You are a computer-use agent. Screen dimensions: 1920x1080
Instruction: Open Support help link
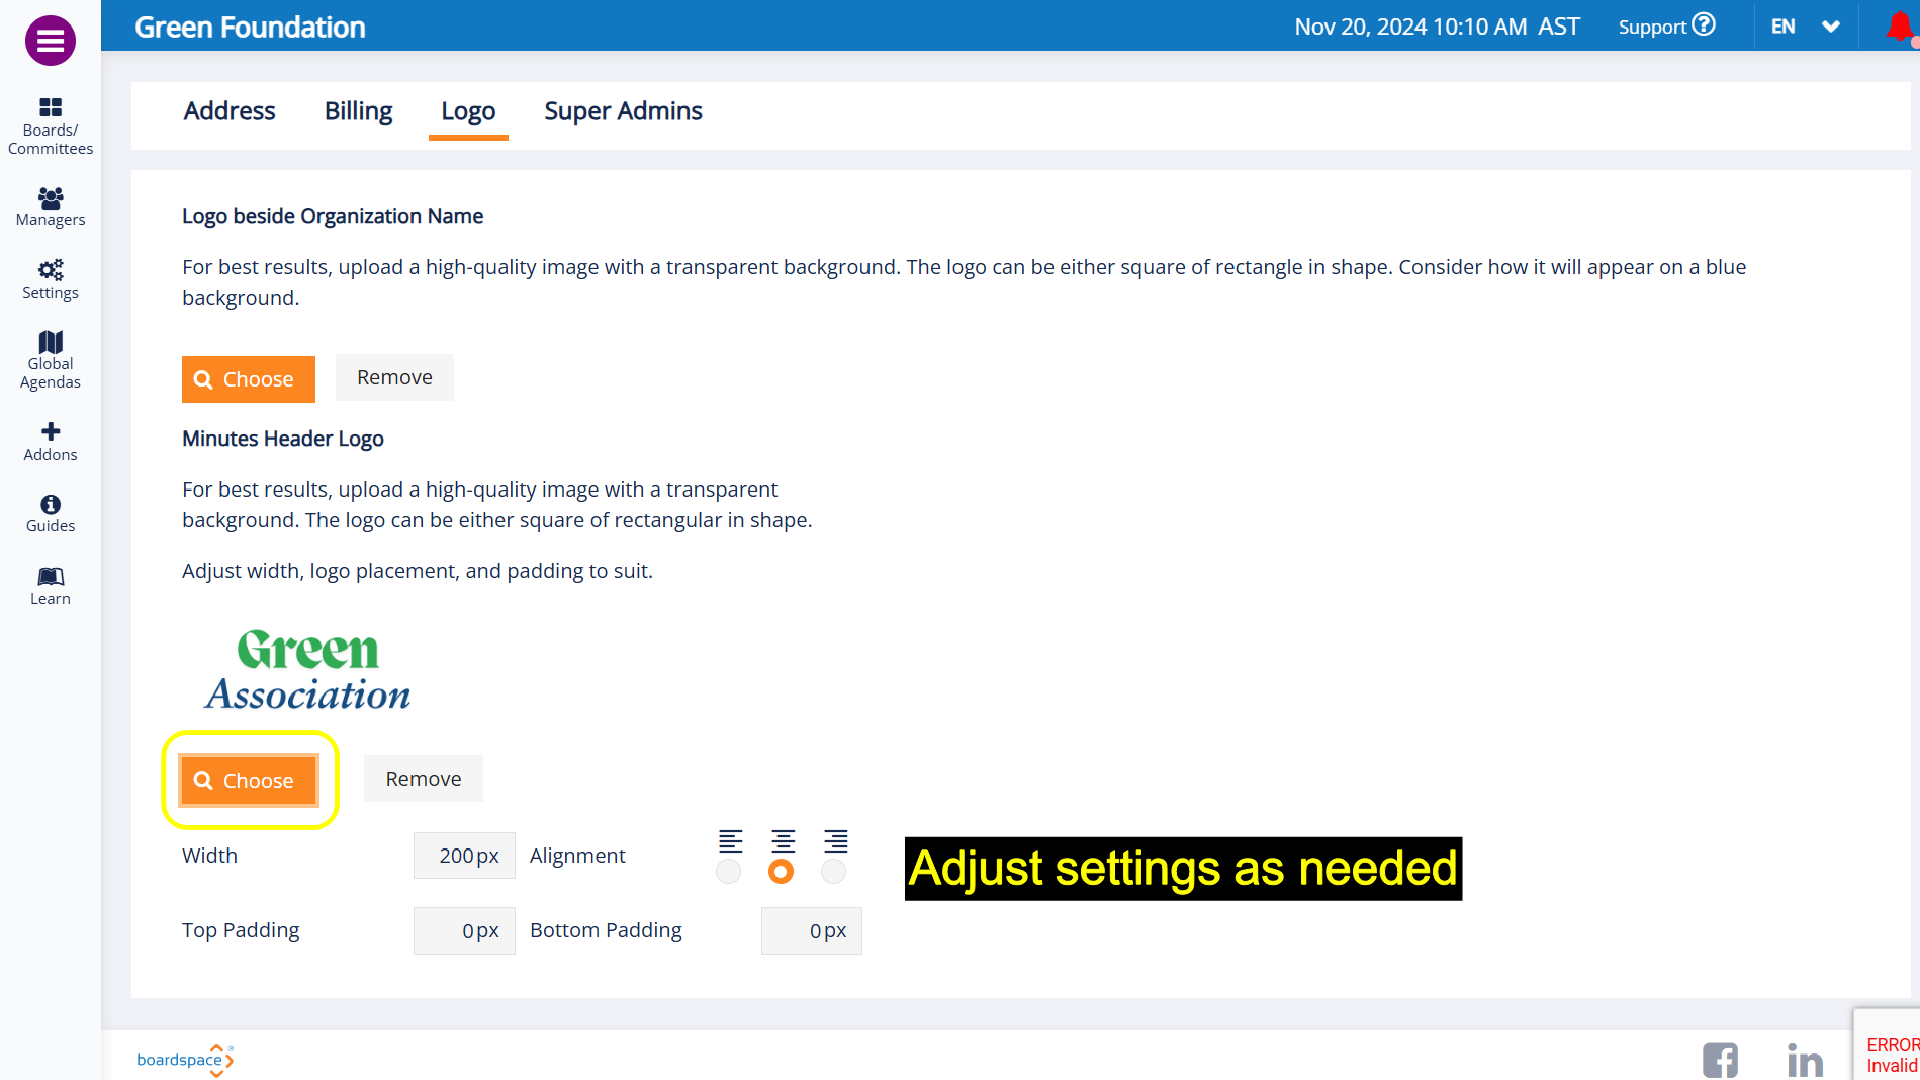1666,27
